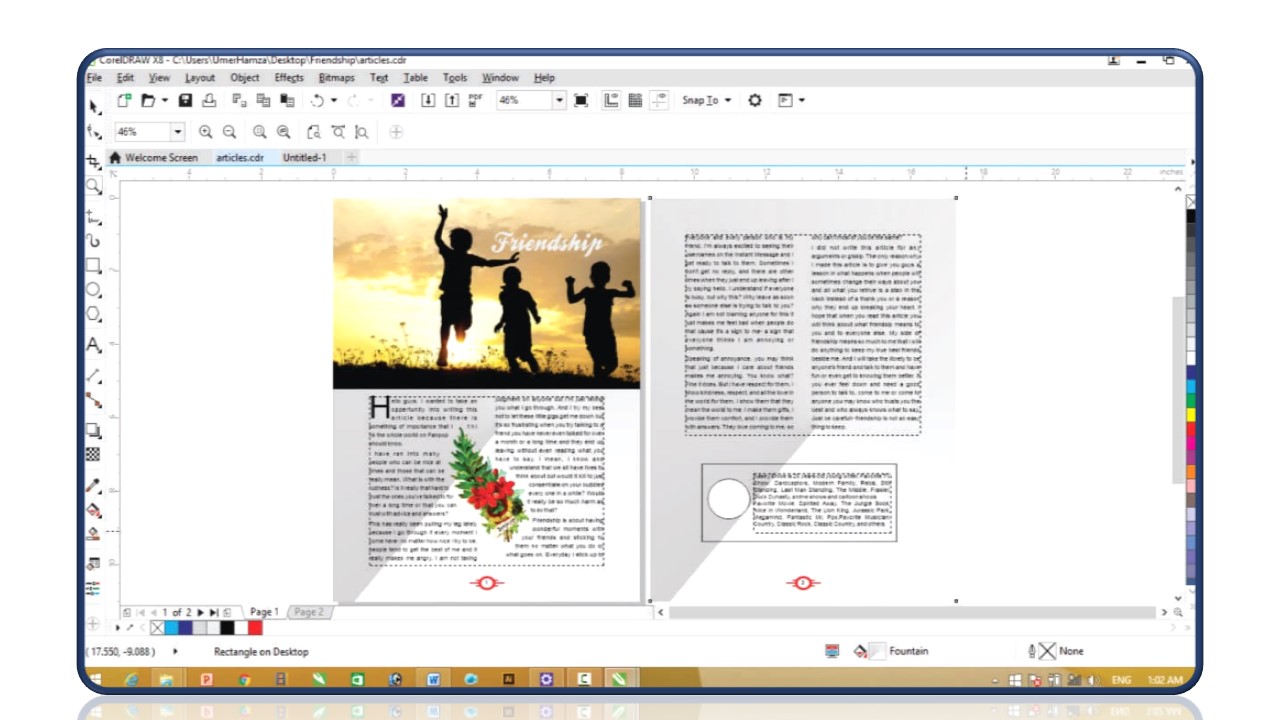Viewport: 1280px width, 720px height.
Task: Select the Smart Fill tool
Action: 94,535
